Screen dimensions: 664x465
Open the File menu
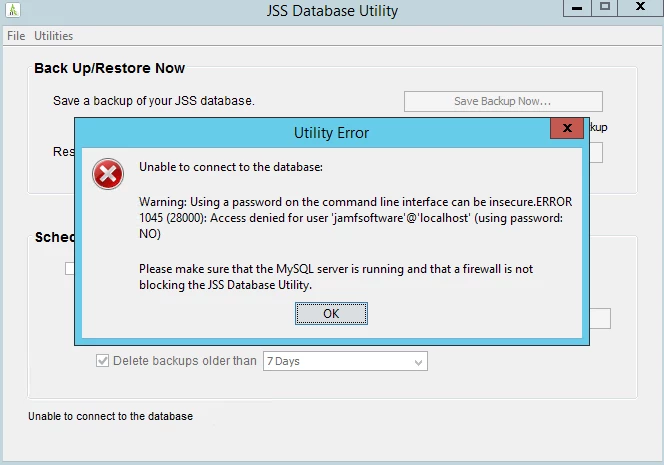(16, 36)
